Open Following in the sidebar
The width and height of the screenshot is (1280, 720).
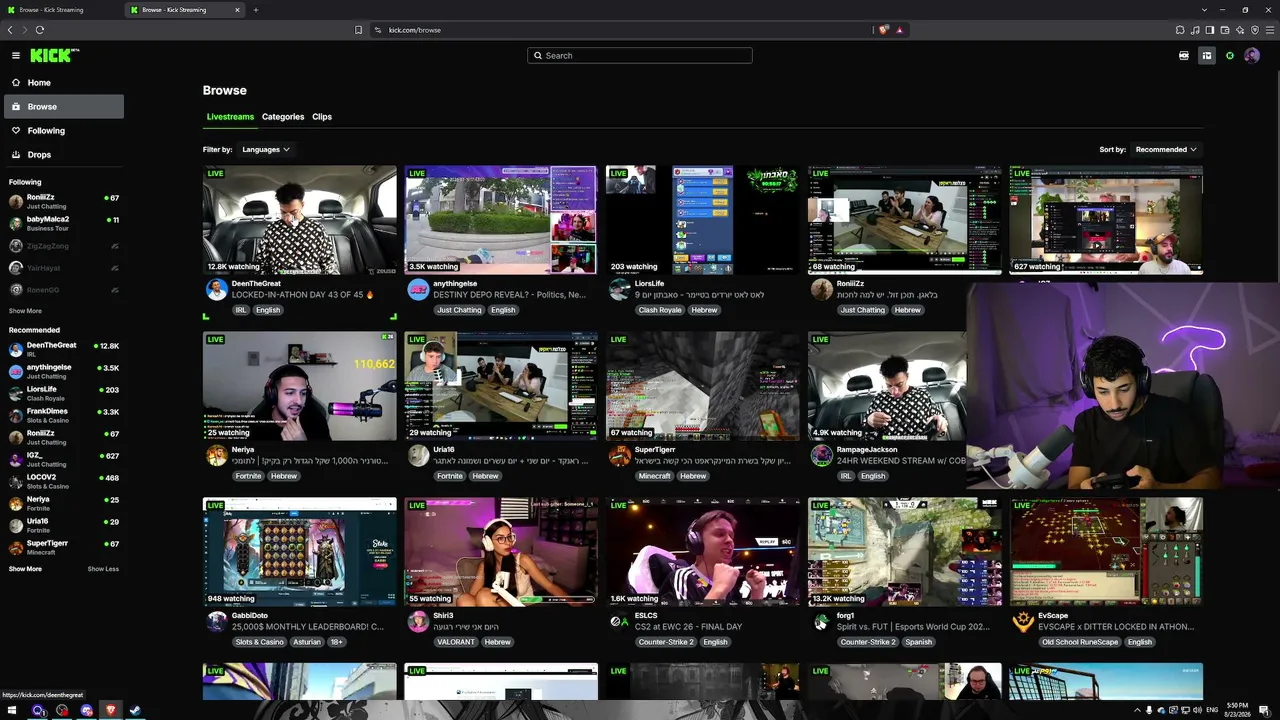(64, 131)
